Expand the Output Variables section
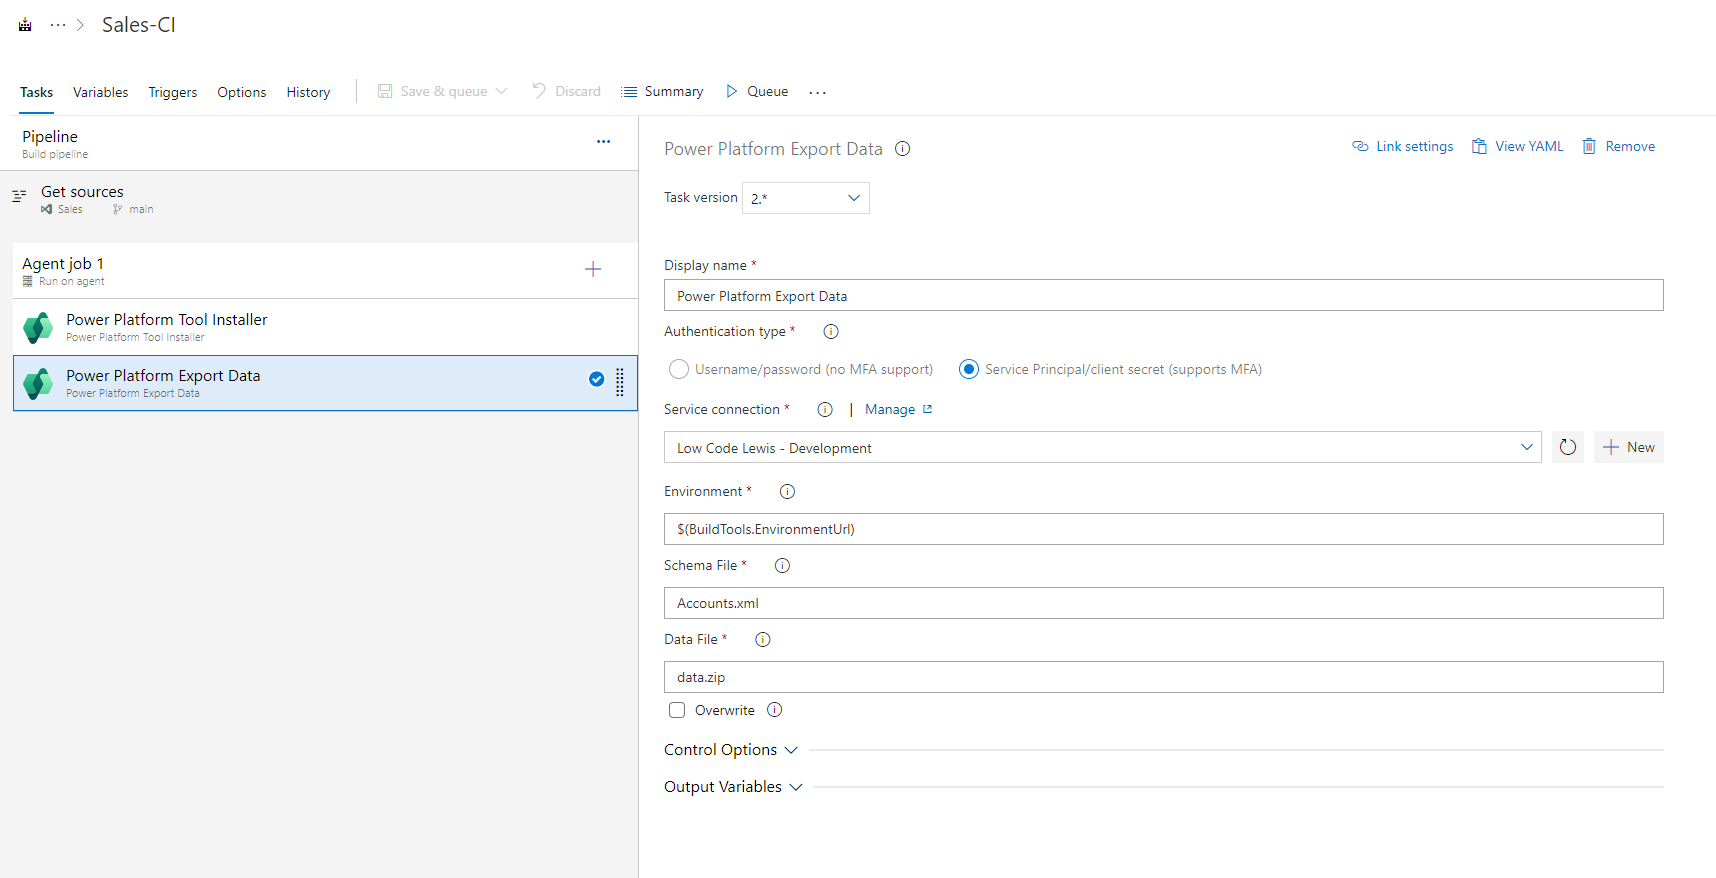This screenshot has width=1716, height=878. point(733,787)
